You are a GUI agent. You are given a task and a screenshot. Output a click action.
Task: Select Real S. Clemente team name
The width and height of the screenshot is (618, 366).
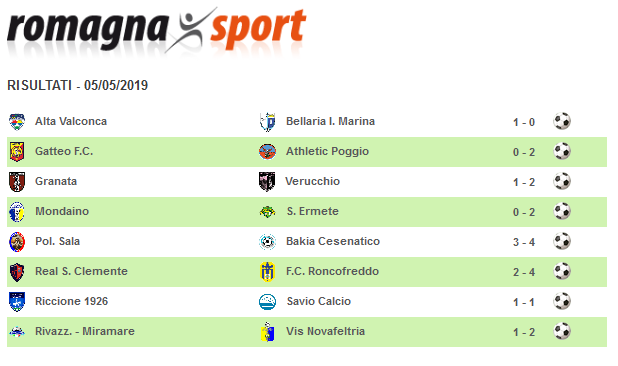coord(81,271)
